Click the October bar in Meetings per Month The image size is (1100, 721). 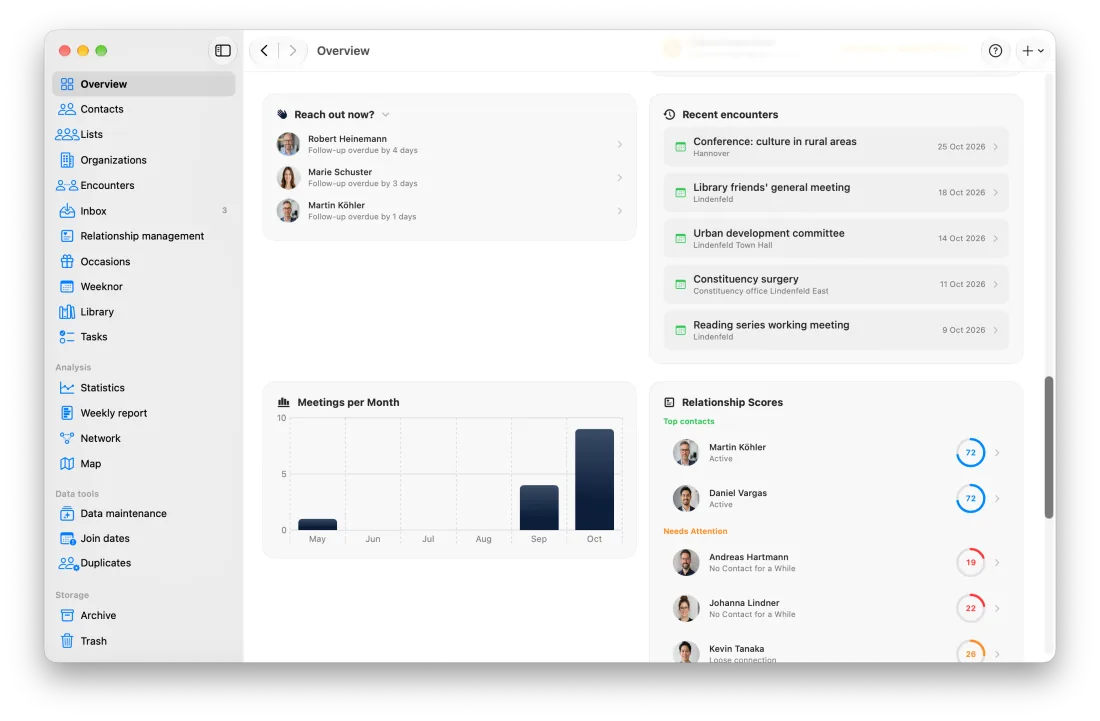pyautogui.click(x=594, y=480)
